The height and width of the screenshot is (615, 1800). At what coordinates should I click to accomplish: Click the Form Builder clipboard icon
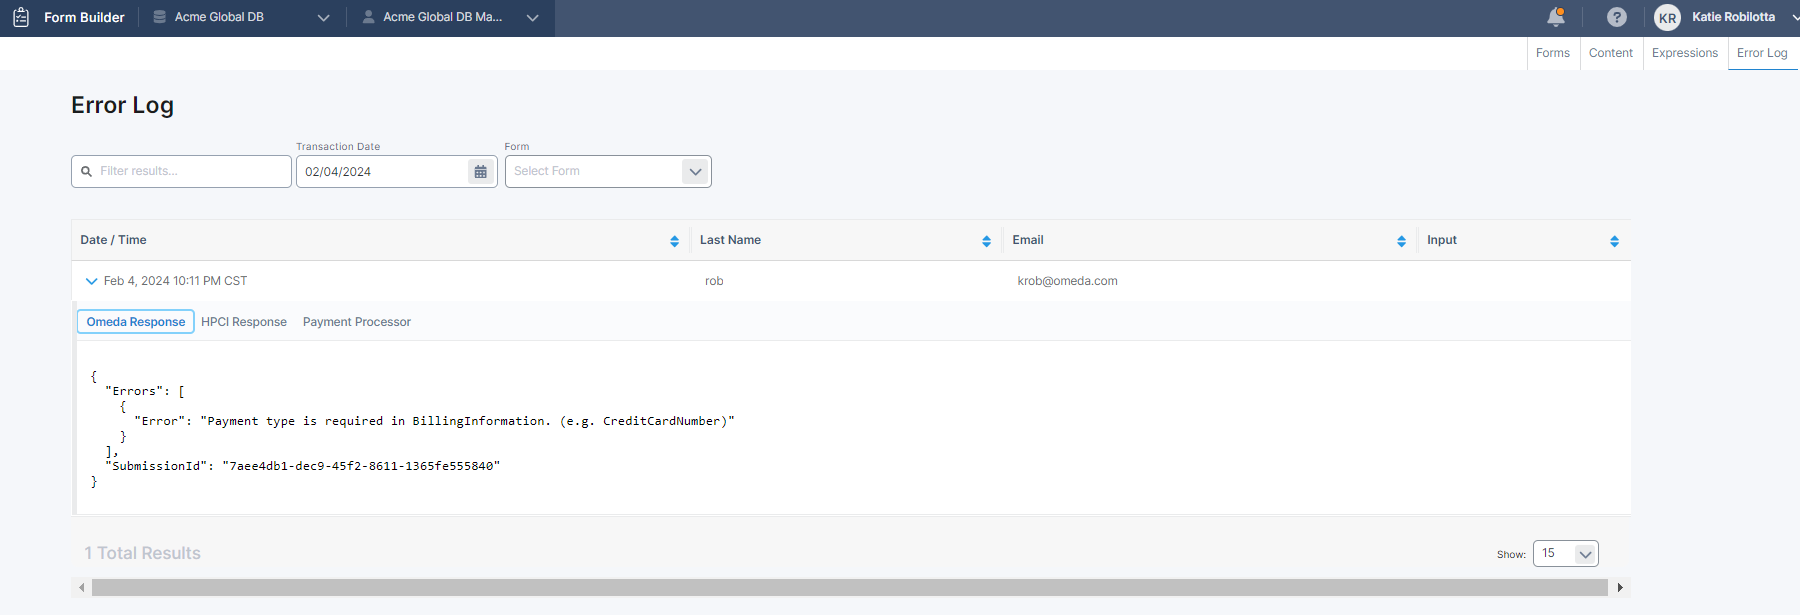21,17
